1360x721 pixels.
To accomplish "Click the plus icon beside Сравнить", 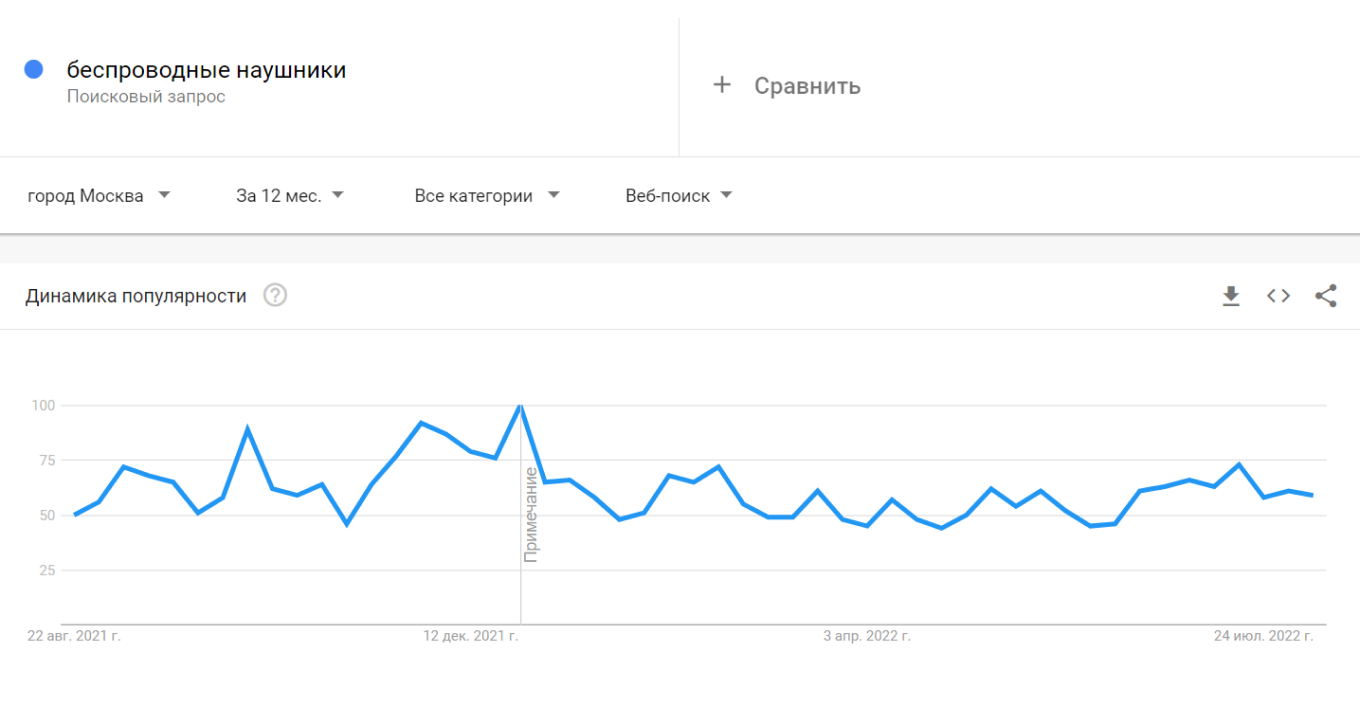I will pyautogui.click(x=722, y=85).
